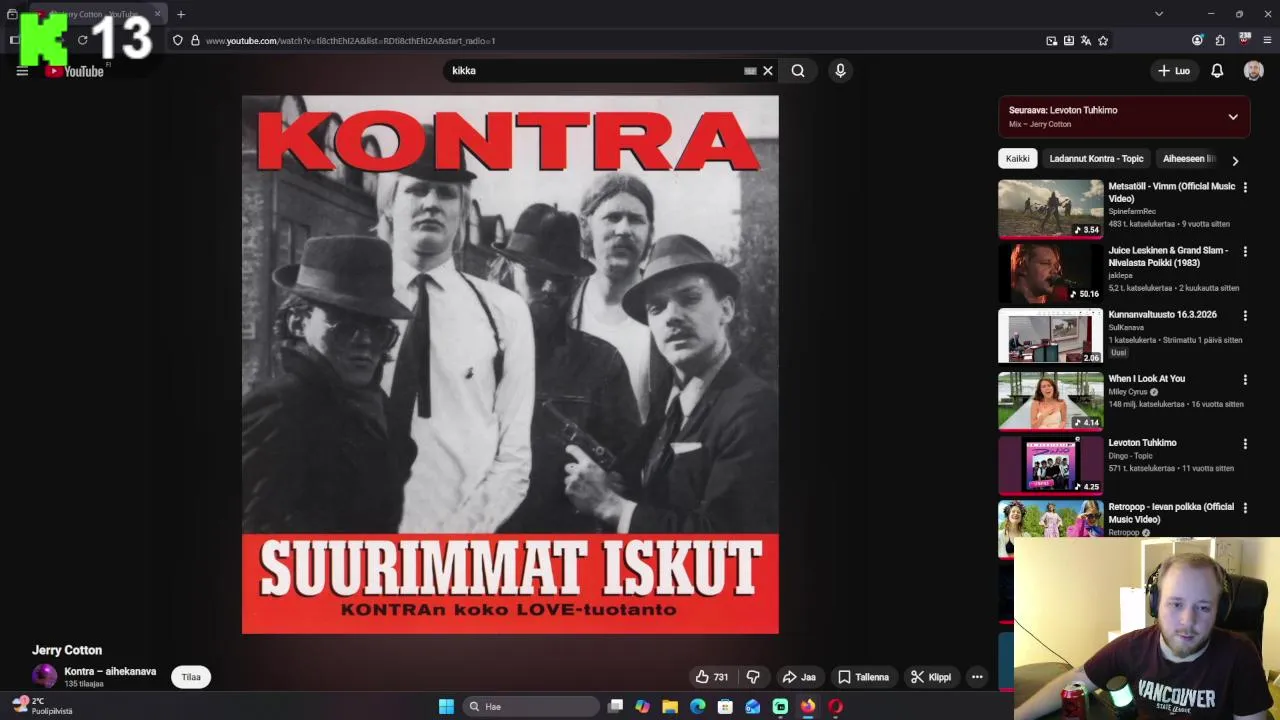Open the browser account profile icon

click(x=1197, y=41)
